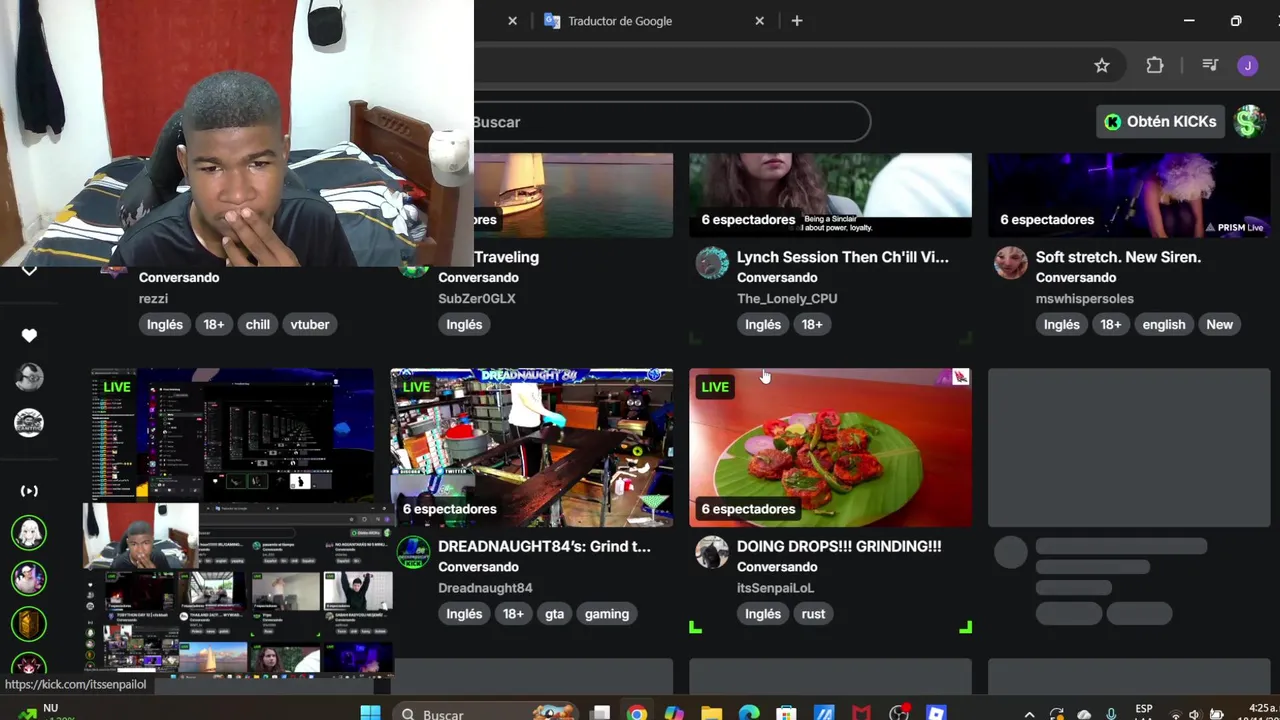Open gold-shield avatar recommended channel in sidebar
Viewport: 1280px width, 720px height.
[x=29, y=624]
